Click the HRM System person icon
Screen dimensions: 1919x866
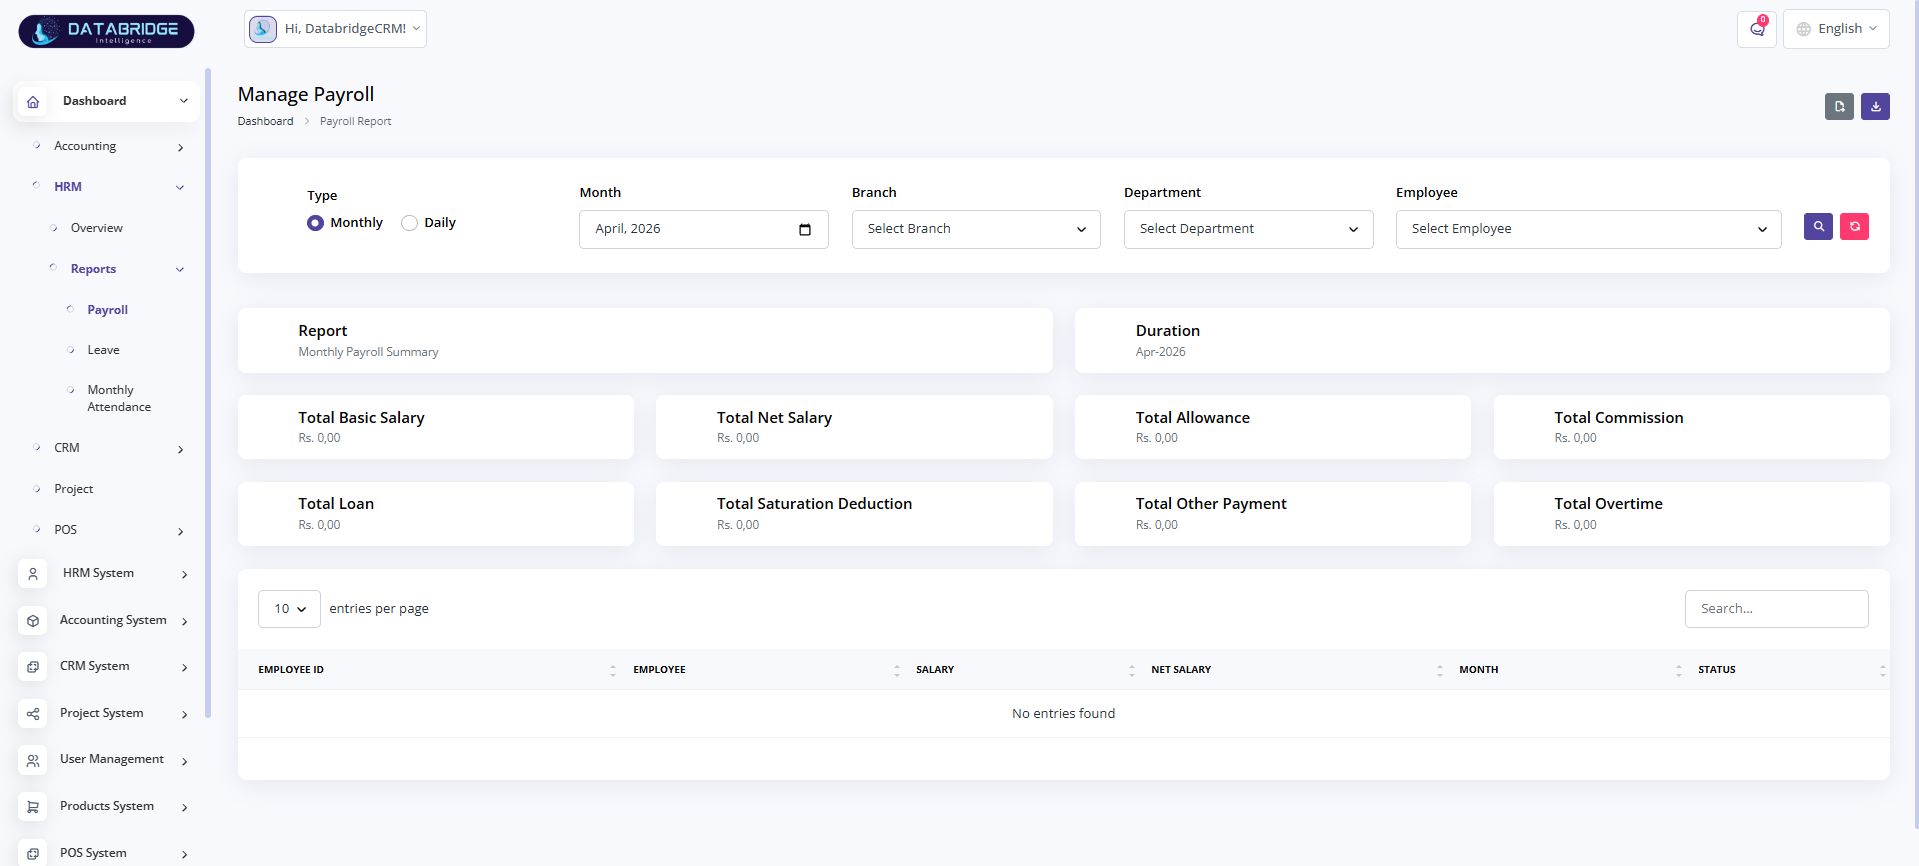33,574
